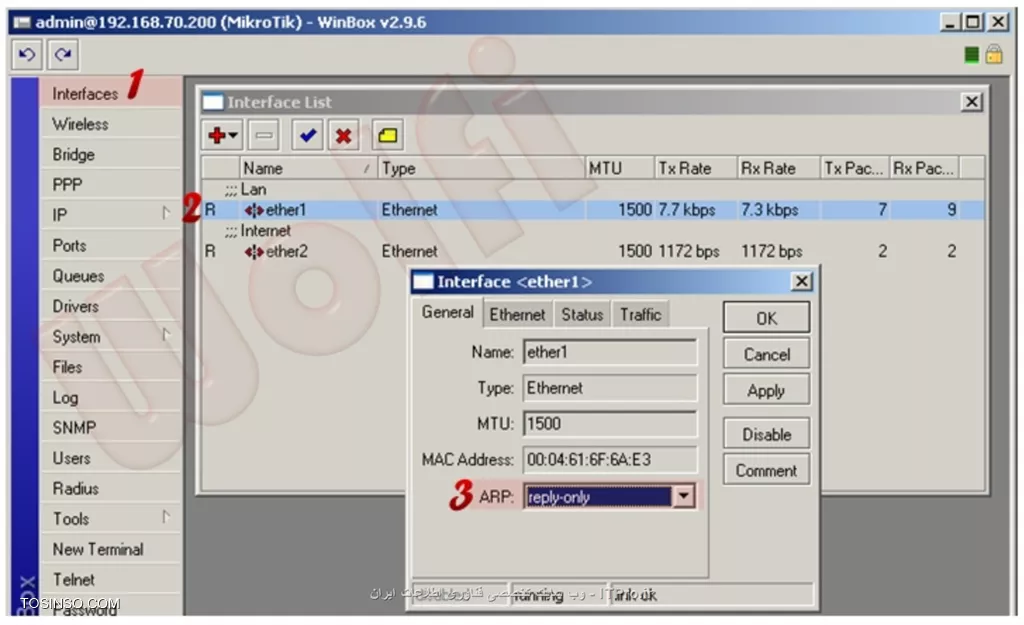Viewport: 1024px width, 625px height.
Task: Open the Telnet menu item
Action: 111,579
